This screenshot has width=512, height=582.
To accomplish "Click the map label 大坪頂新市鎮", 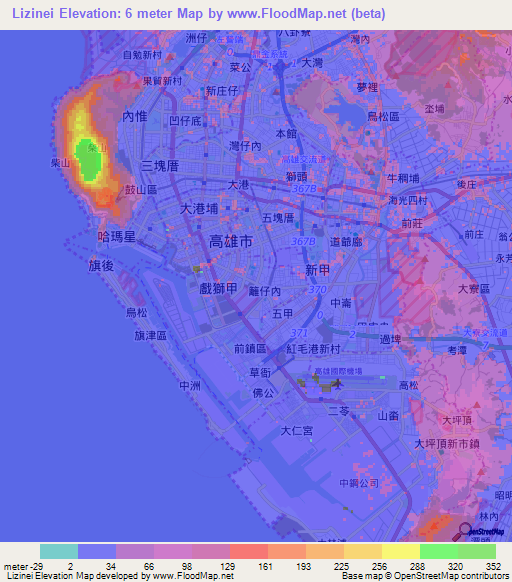I will point(447,444).
